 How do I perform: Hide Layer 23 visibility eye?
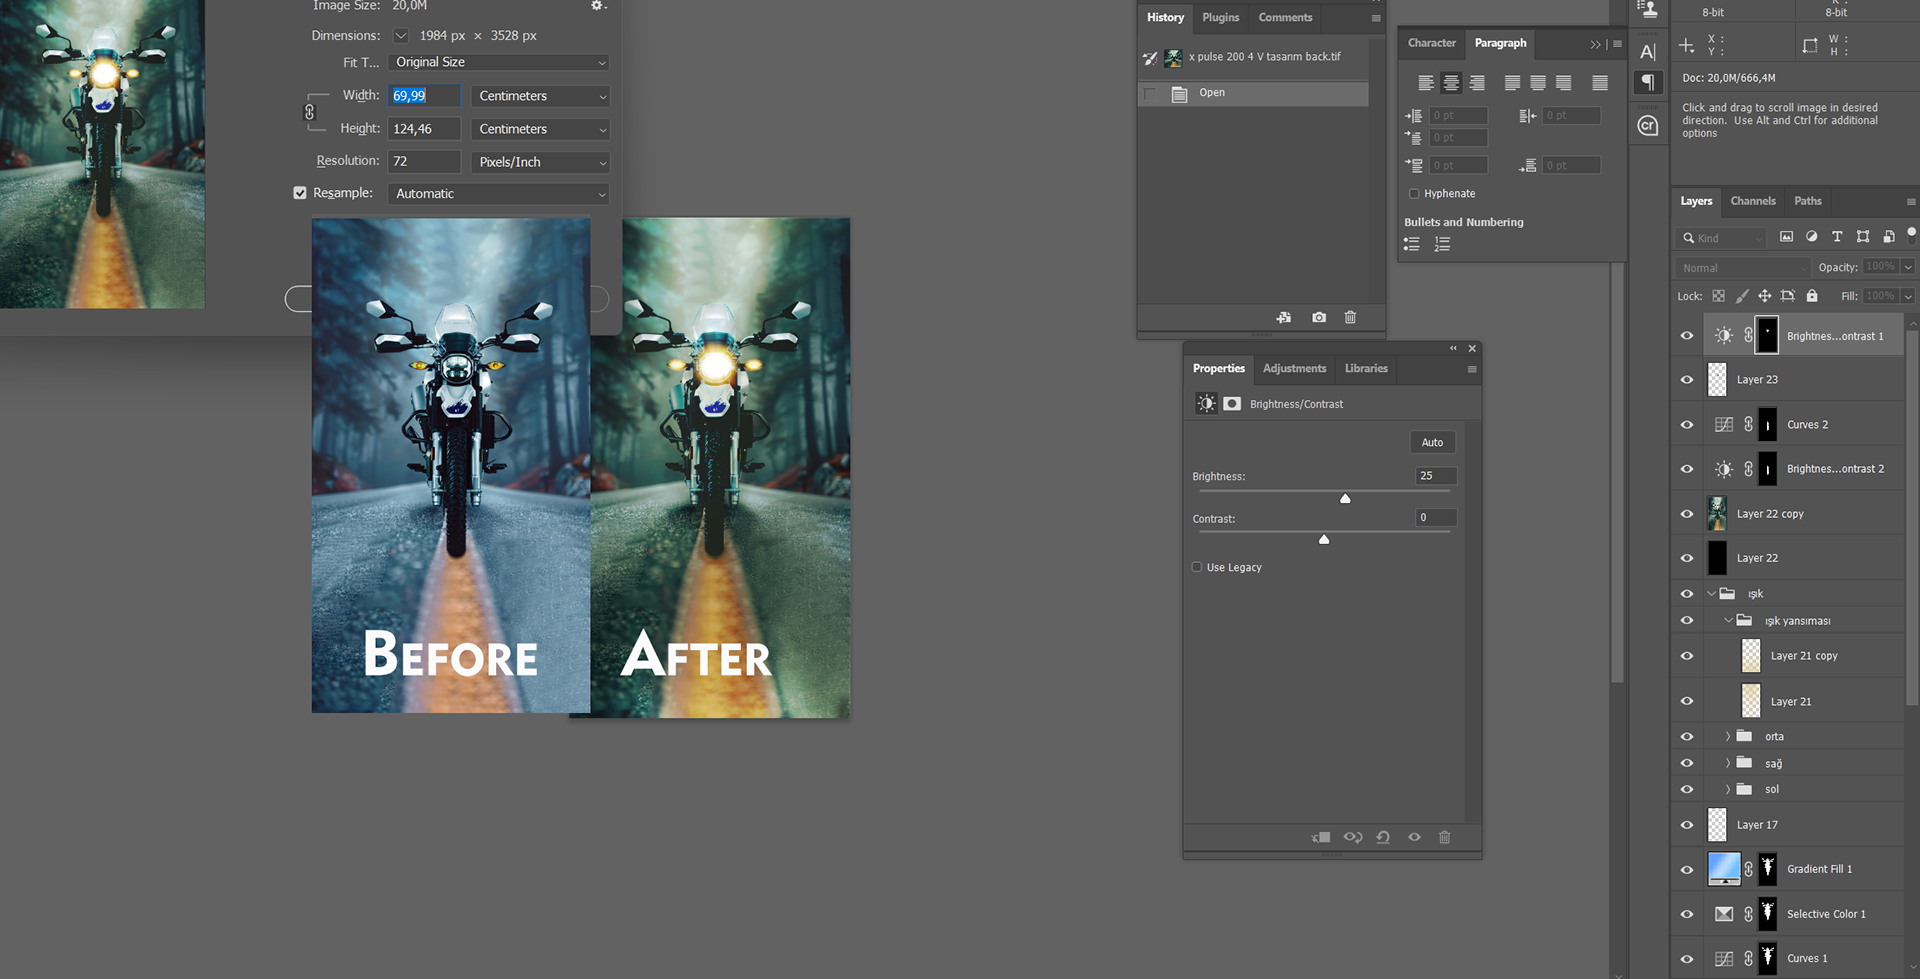click(x=1687, y=380)
